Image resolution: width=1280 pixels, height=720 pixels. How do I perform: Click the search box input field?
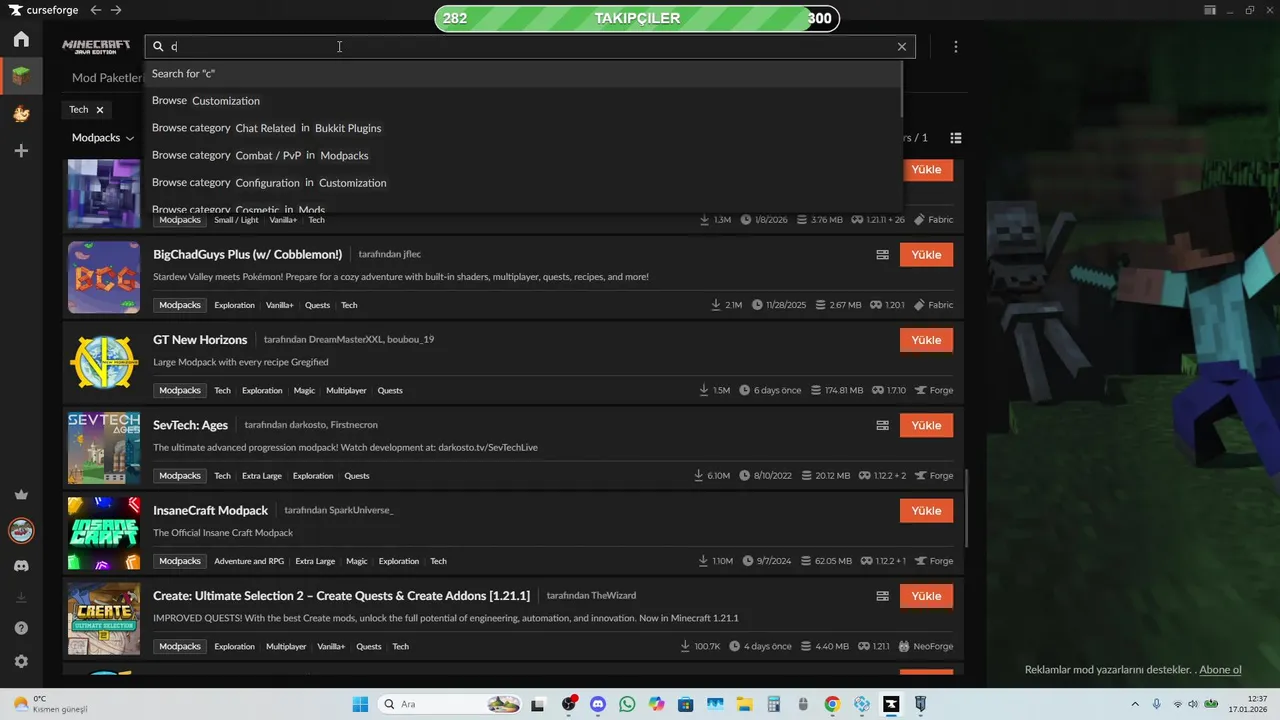[530, 47]
